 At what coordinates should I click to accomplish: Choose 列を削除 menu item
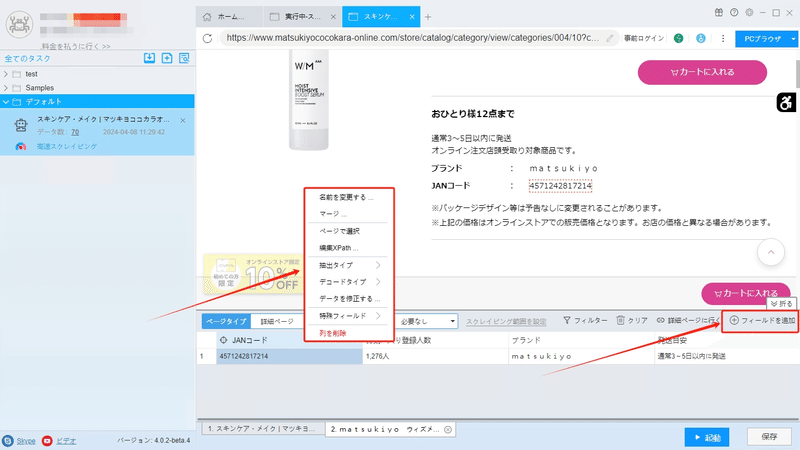[333, 333]
